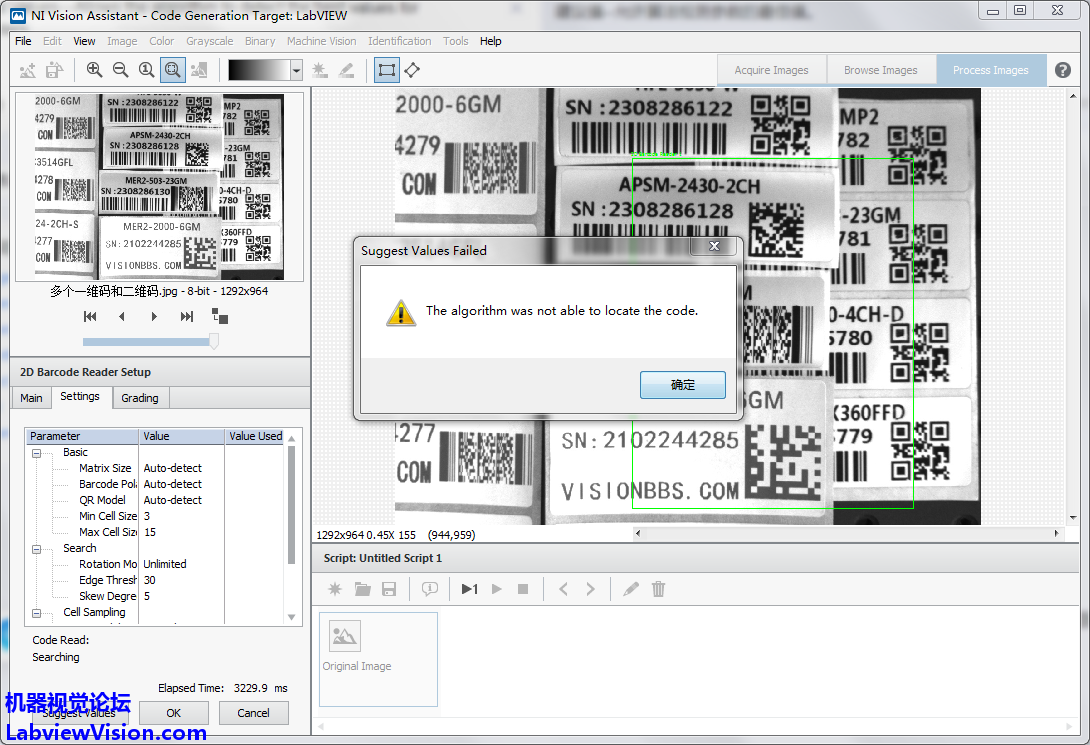1090x745 pixels.
Task: Click the Cancel button in setup panel
Action: point(253,713)
